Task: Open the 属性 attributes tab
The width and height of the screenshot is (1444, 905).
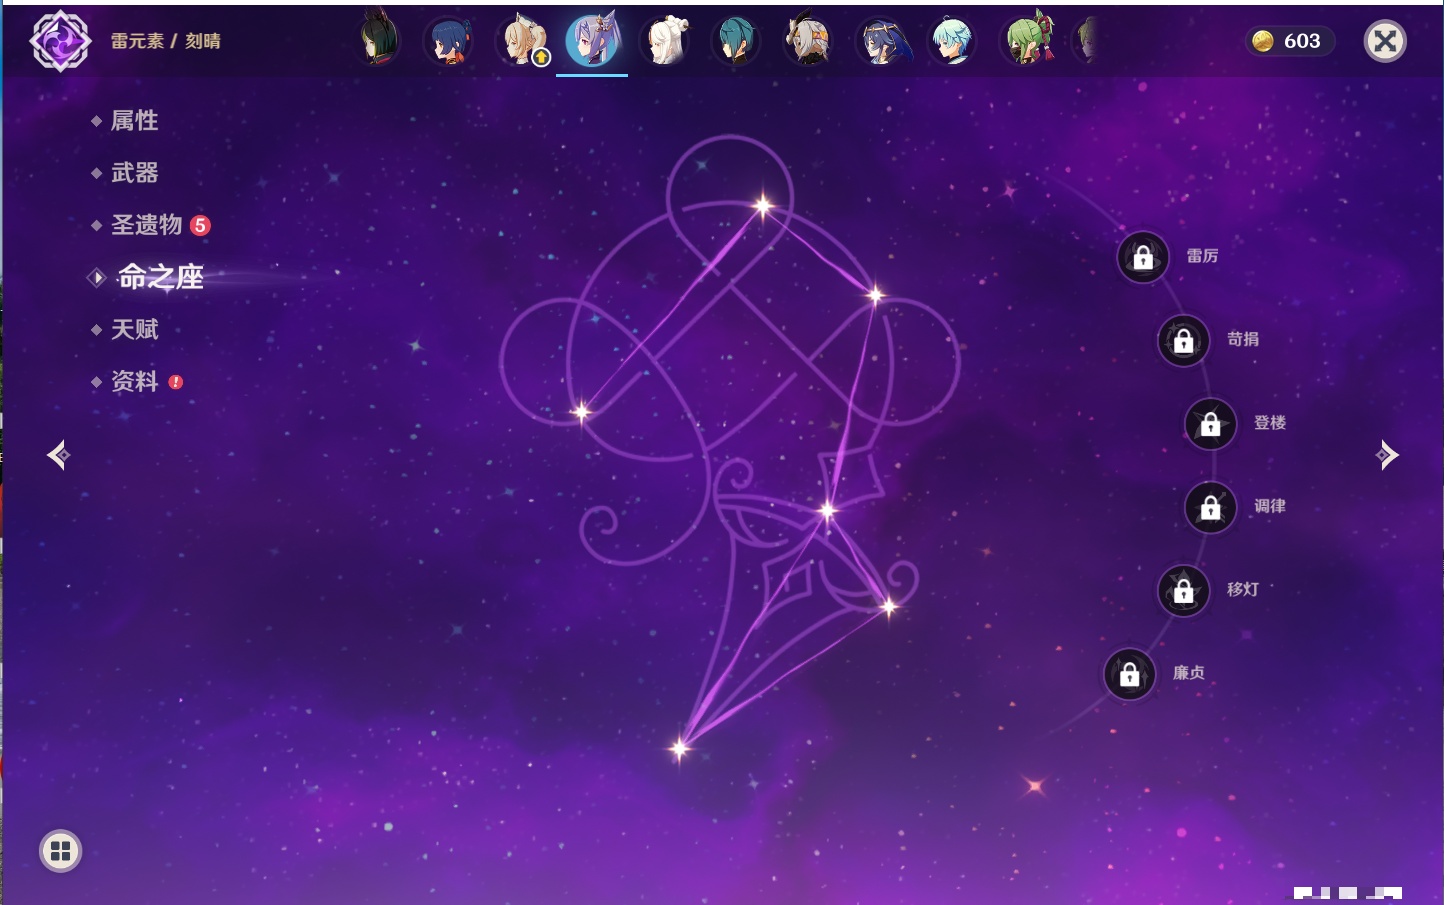Action: 134,121
